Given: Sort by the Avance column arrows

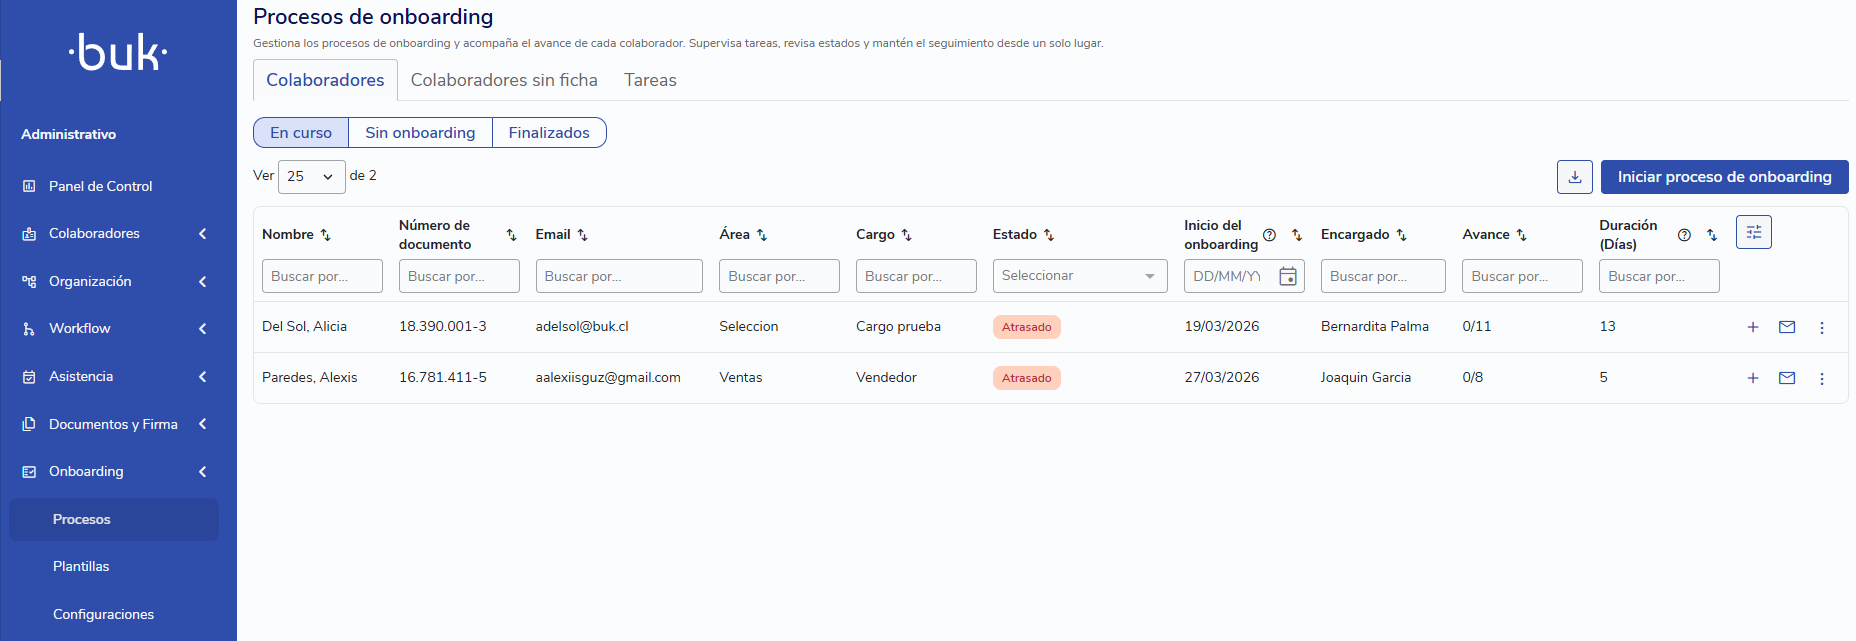Looking at the screenshot, I should point(1521,235).
